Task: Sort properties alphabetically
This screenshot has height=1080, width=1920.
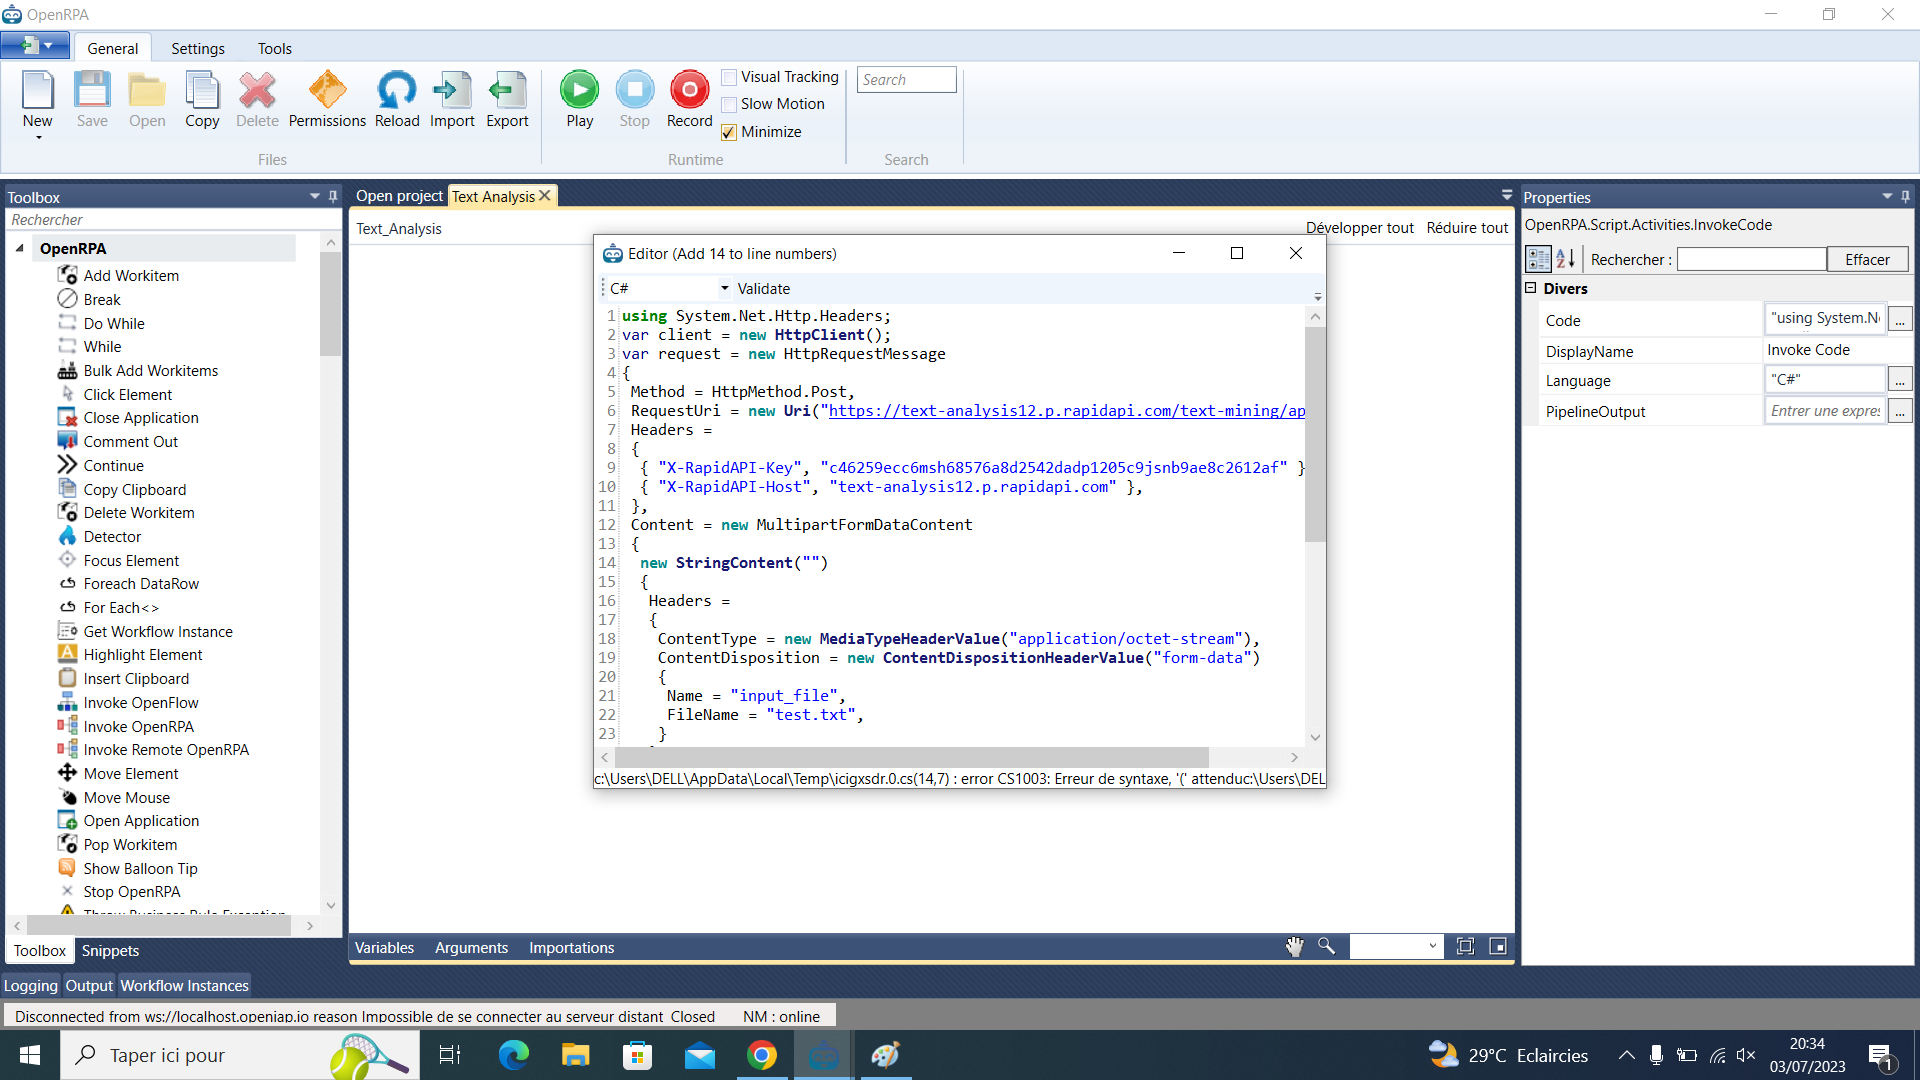Action: pos(1565,259)
